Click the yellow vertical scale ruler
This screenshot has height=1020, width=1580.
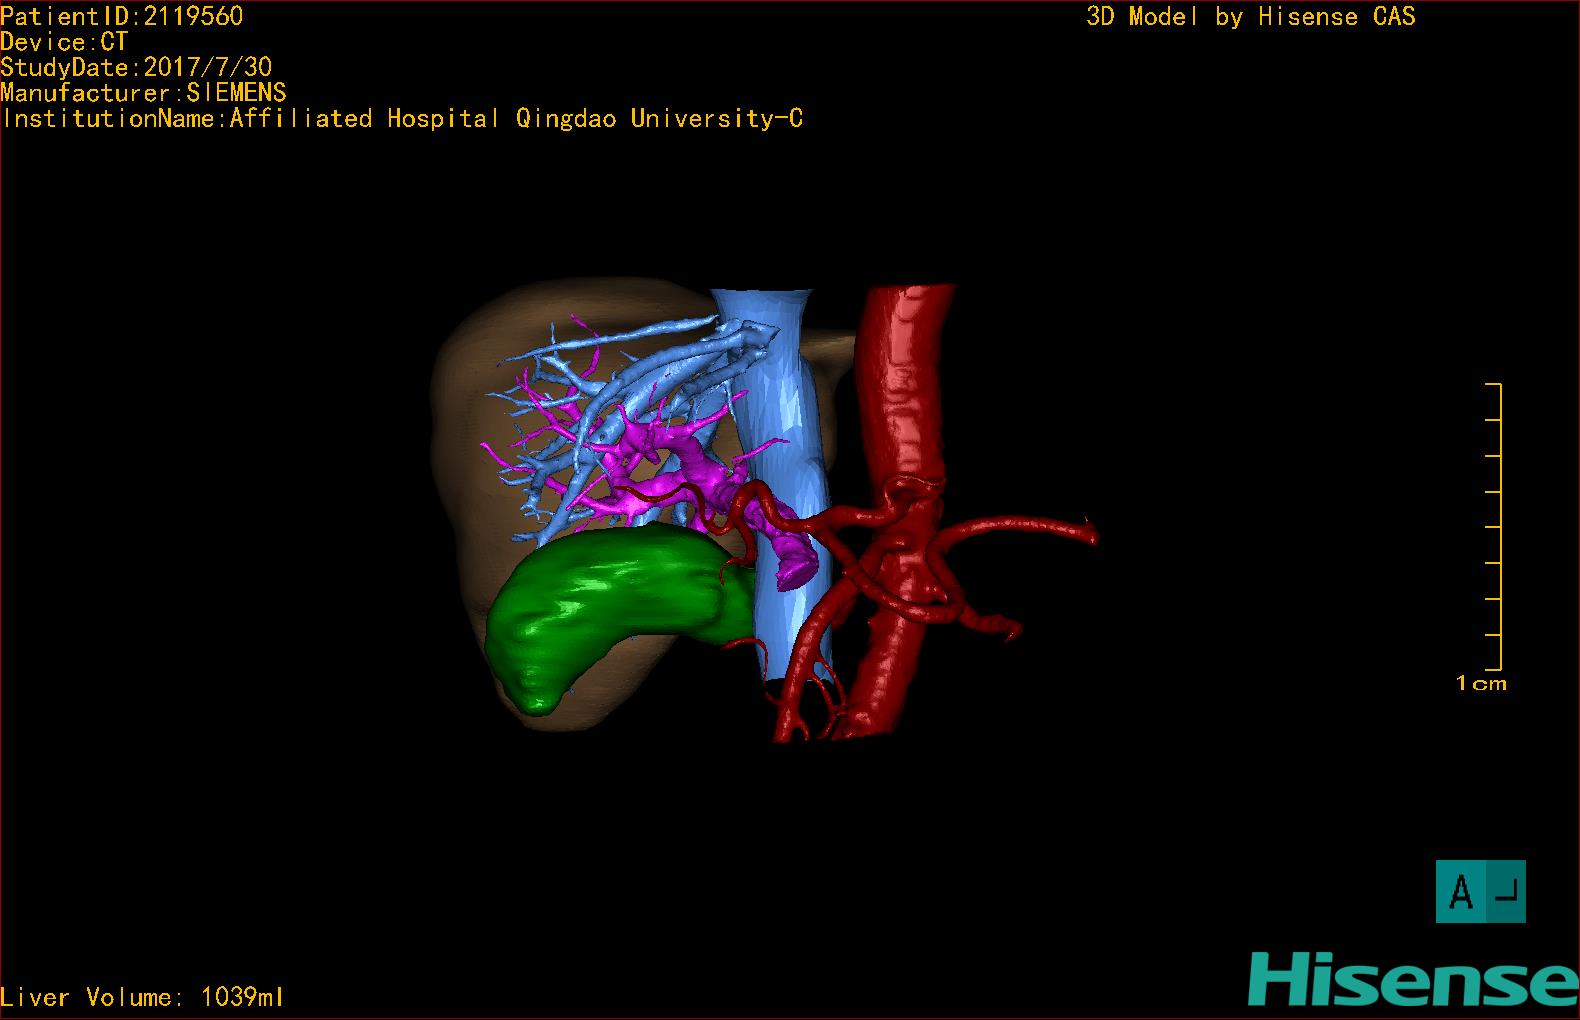coord(1499,526)
